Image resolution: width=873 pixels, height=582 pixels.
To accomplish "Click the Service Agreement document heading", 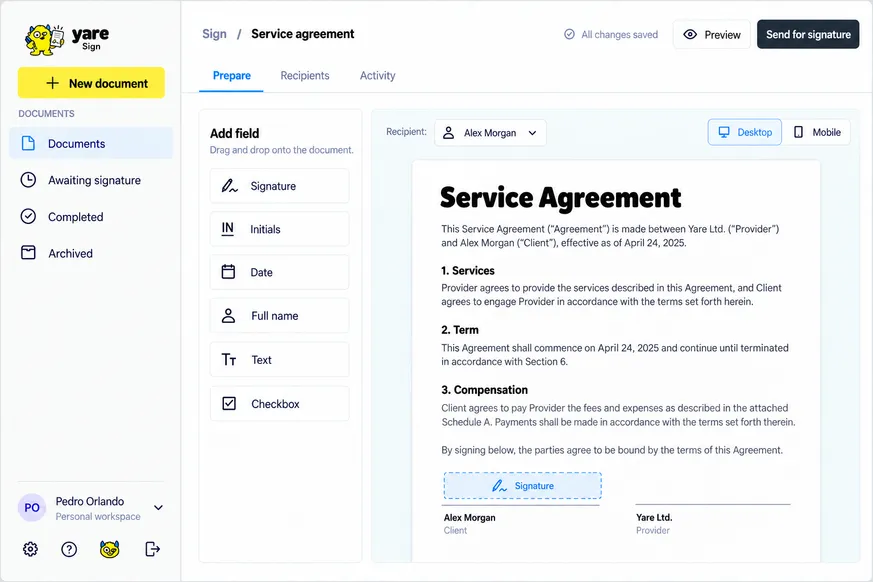I will coord(561,198).
